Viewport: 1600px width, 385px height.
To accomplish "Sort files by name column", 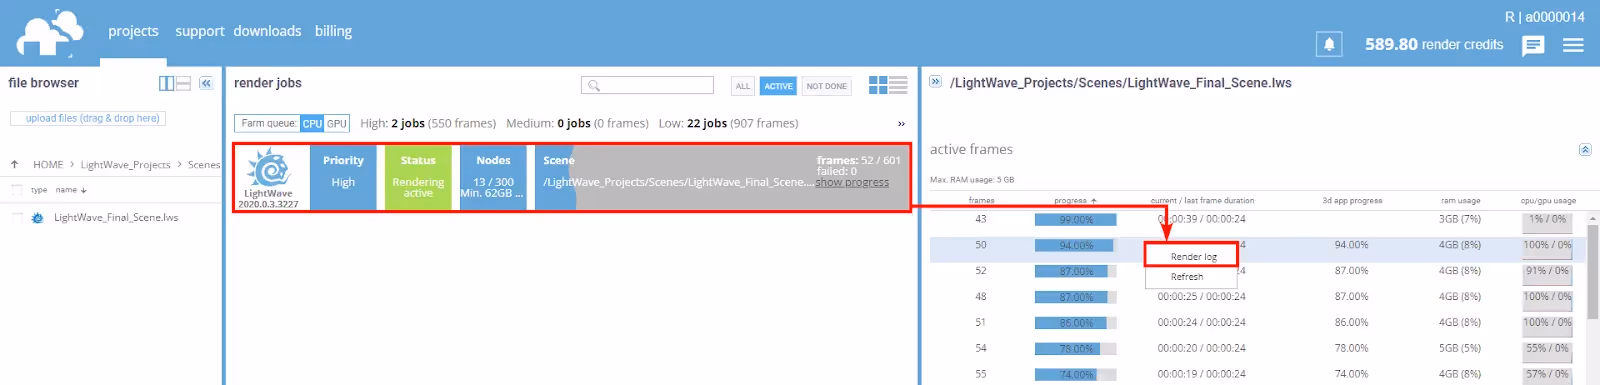I will (71, 189).
